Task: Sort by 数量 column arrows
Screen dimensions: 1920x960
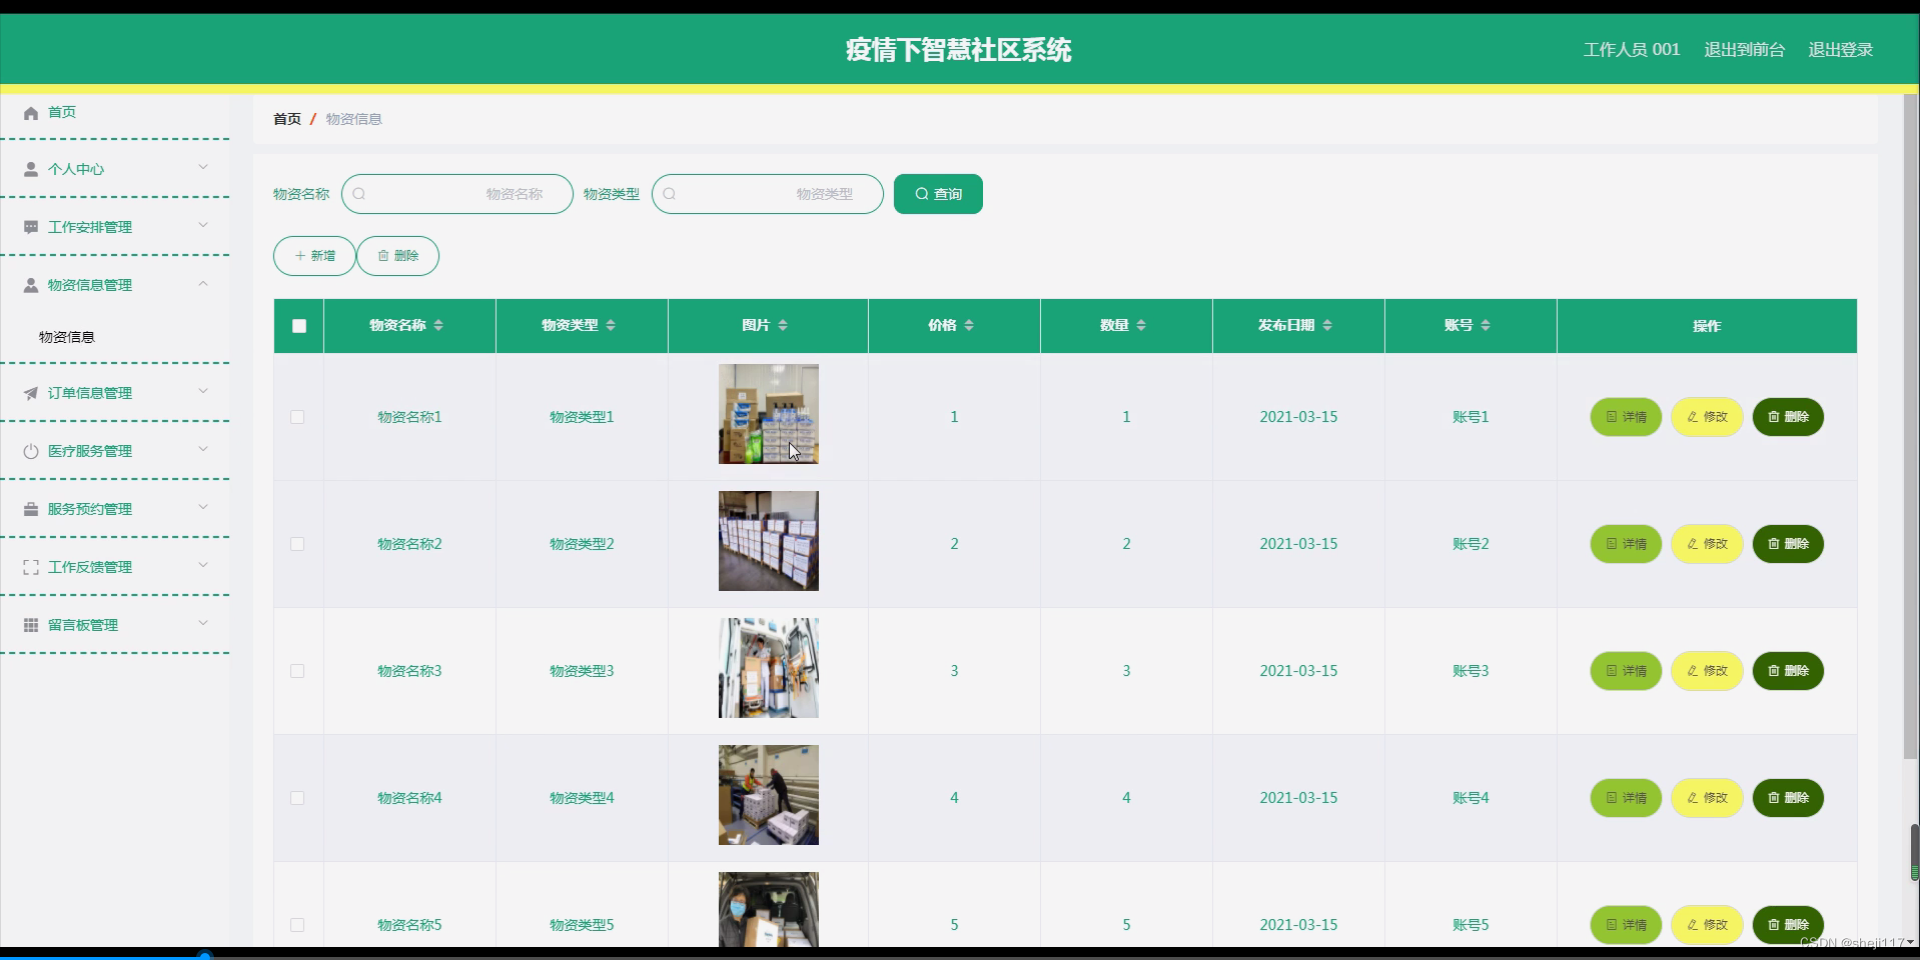Action: click(x=1141, y=326)
